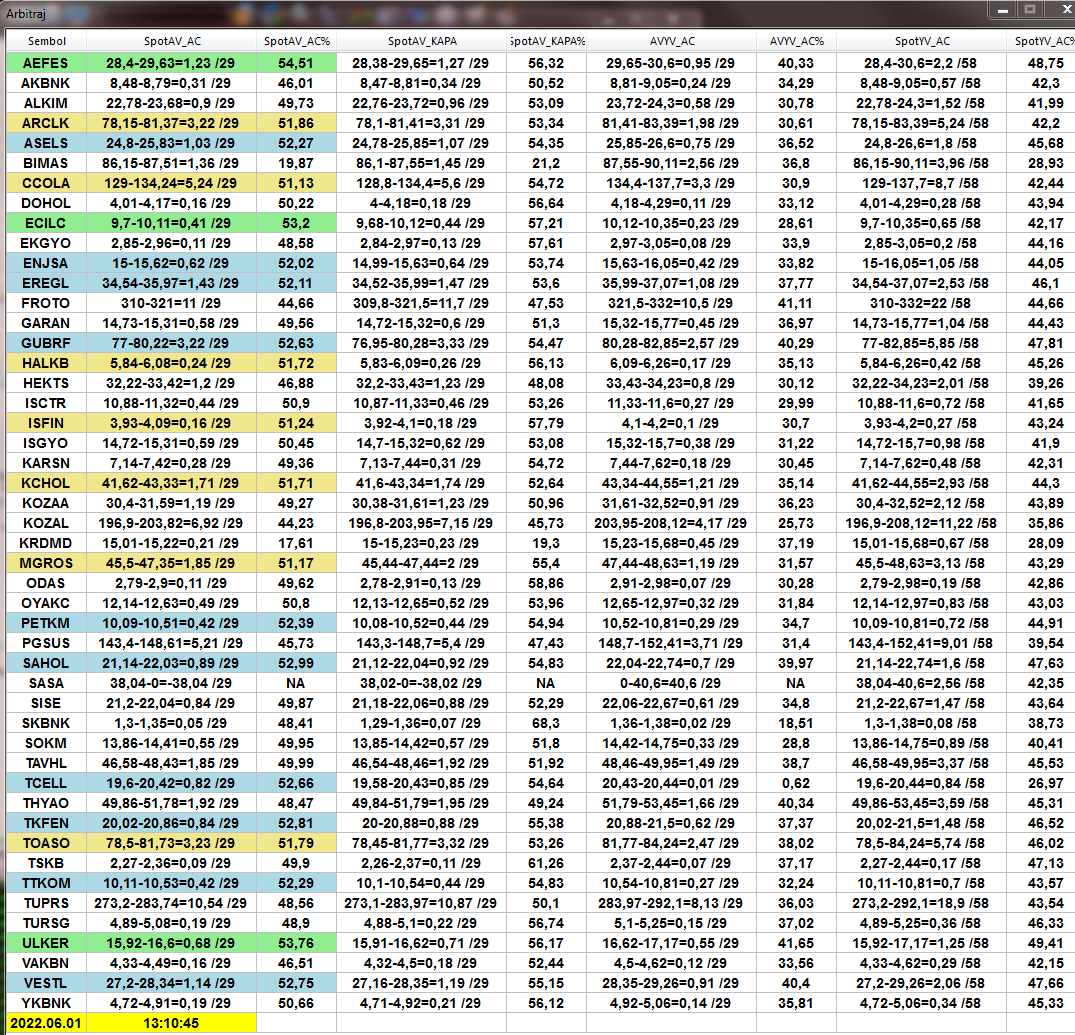
Task: Select the CCOLA symbol cell
Action: [46, 183]
